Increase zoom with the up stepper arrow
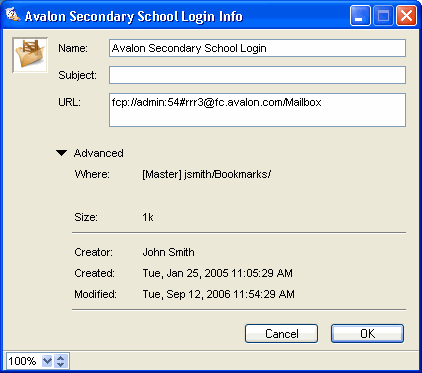This screenshot has height=373, width=422. (x=61, y=358)
